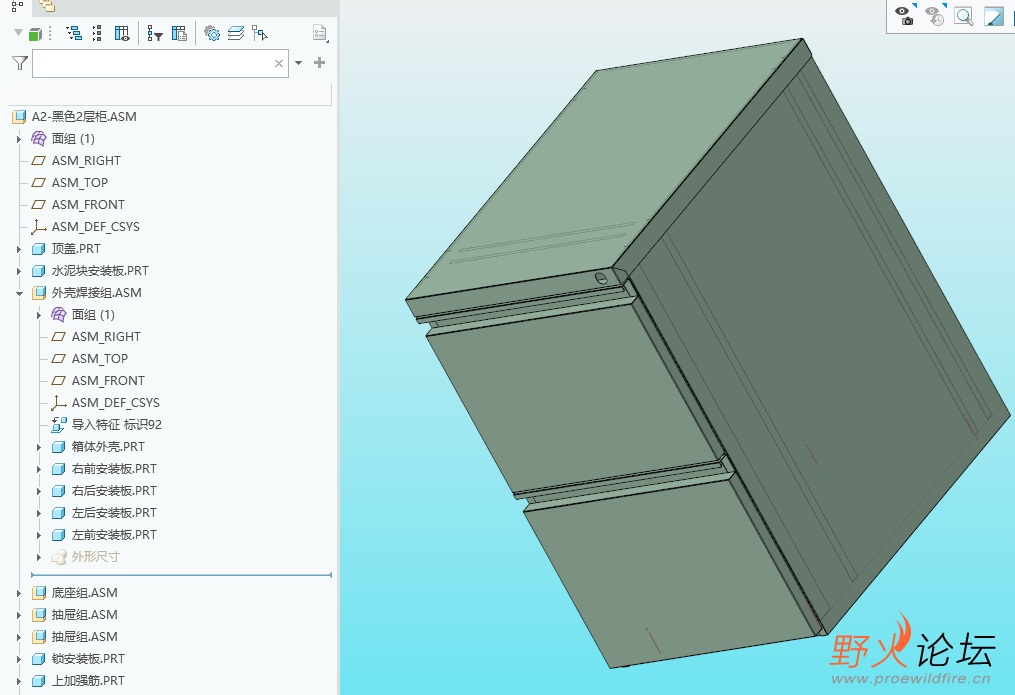Image resolution: width=1015 pixels, height=695 pixels.
Task: Select top-level ASM_DEF_CSYS coordinate system
Action: (96, 226)
